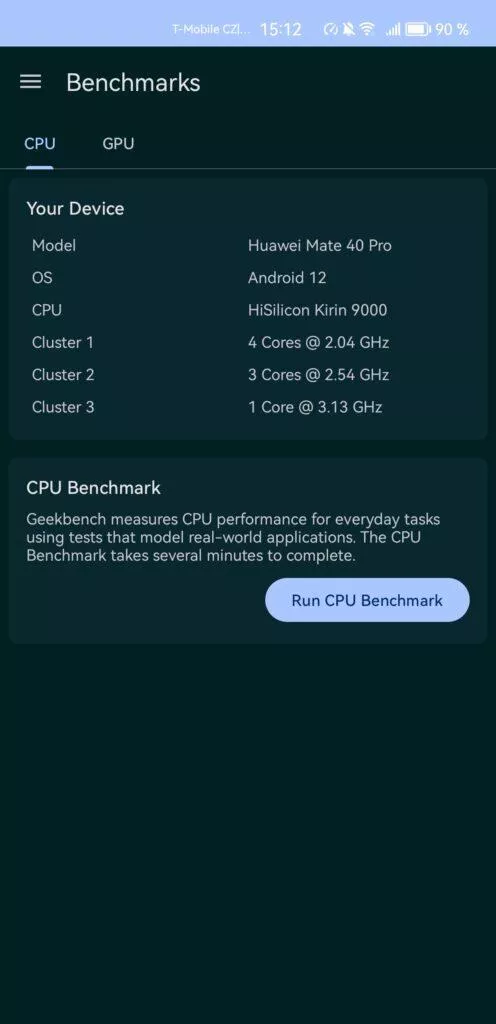Tap the 15:12 clock in status bar
Image resolution: width=496 pixels, height=1024 pixels.
(x=281, y=29)
